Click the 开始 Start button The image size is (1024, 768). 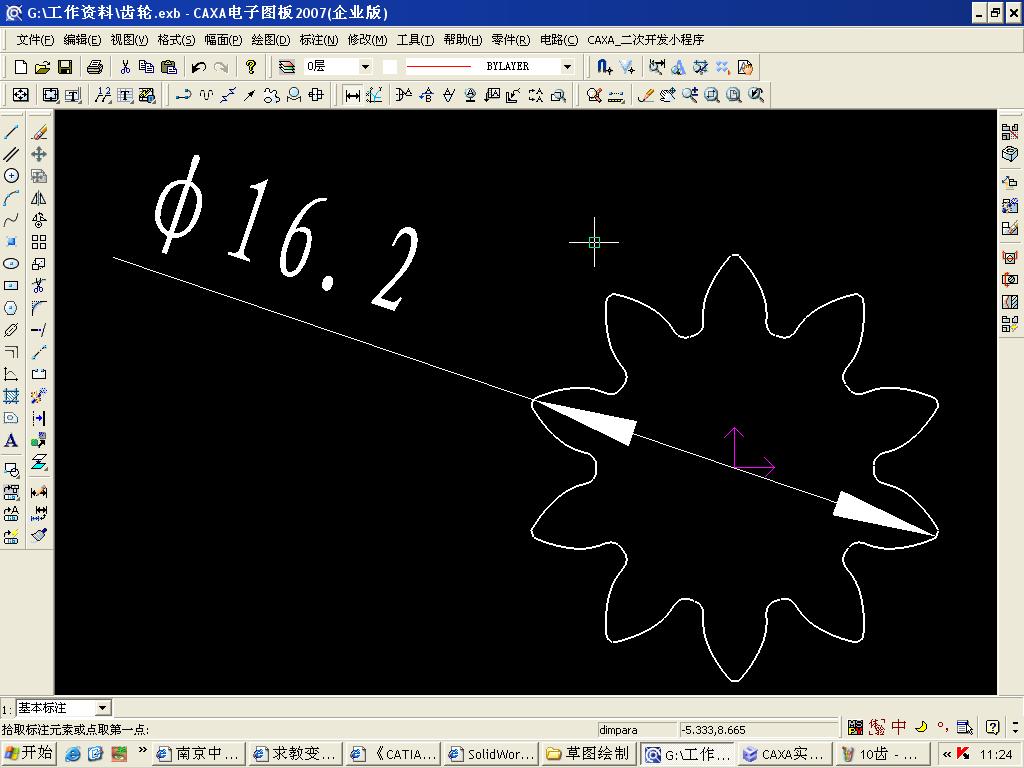point(28,753)
